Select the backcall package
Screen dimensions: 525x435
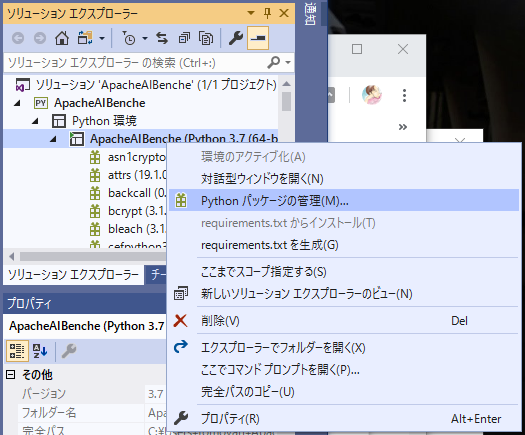[x=137, y=193]
